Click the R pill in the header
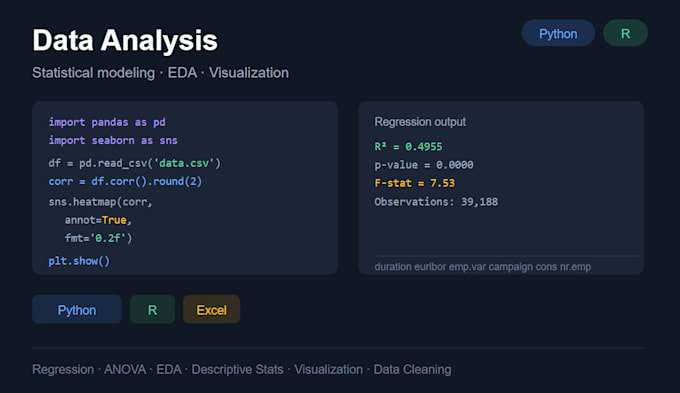680x393 pixels. (x=625, y=33)
